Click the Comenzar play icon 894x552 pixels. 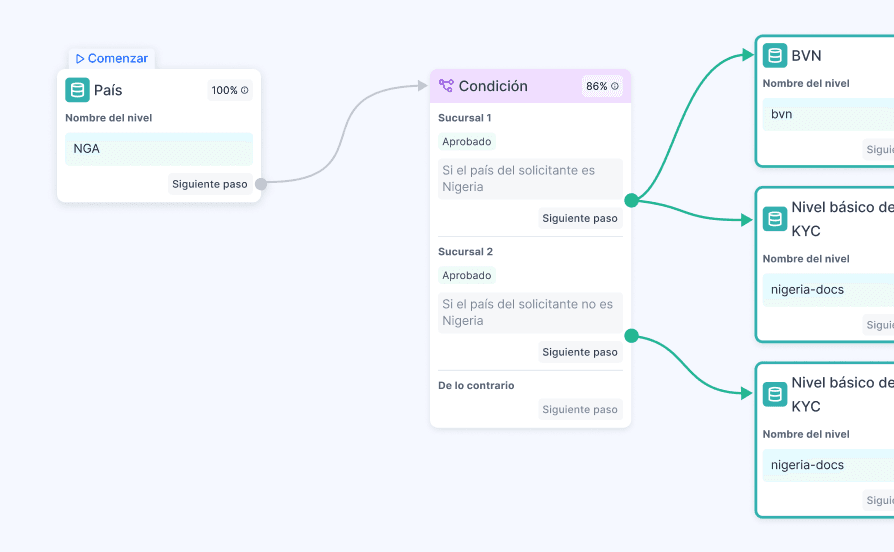(80, 59)
